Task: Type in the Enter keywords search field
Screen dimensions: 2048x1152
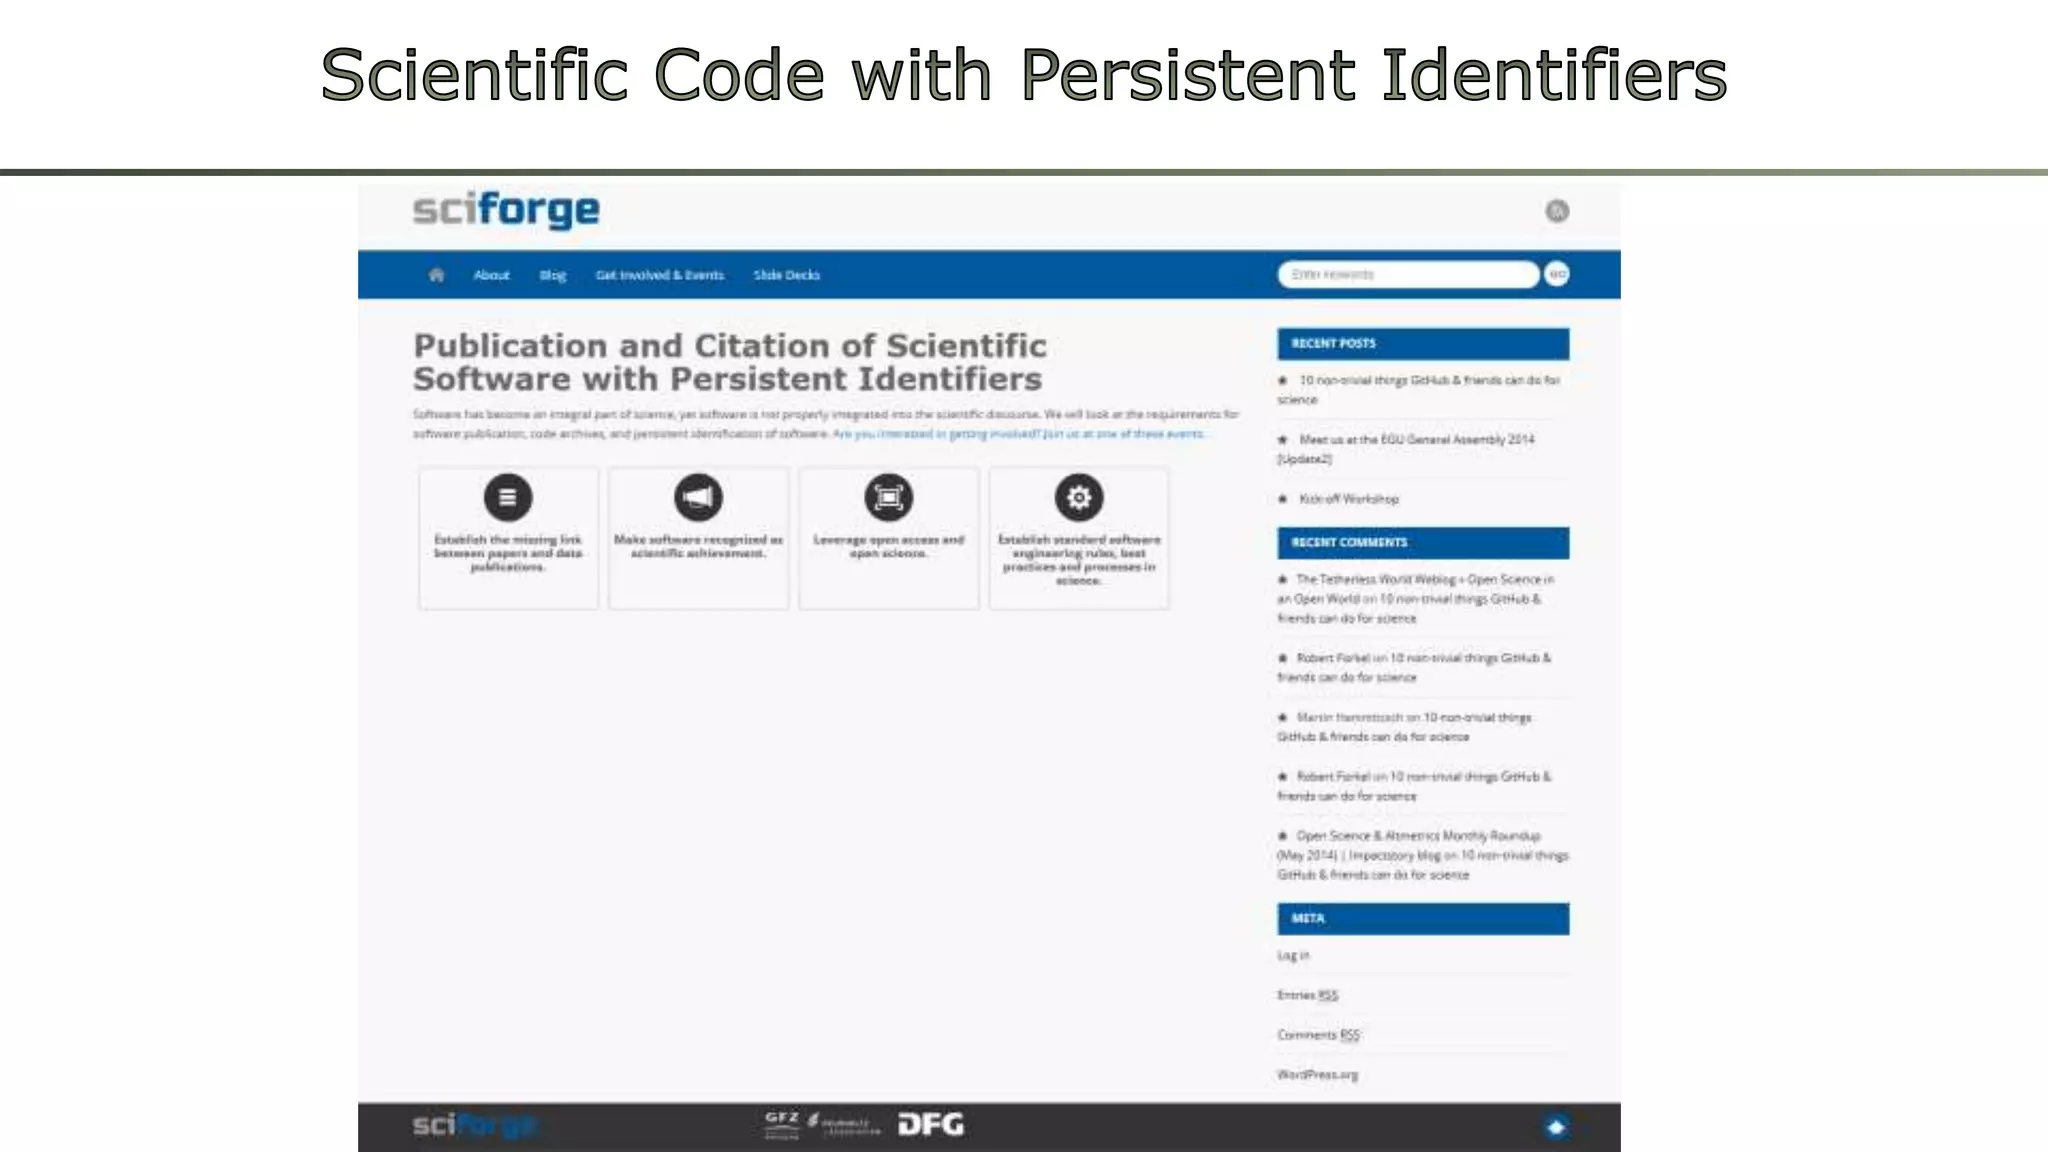Action: tap(1406, 275)
